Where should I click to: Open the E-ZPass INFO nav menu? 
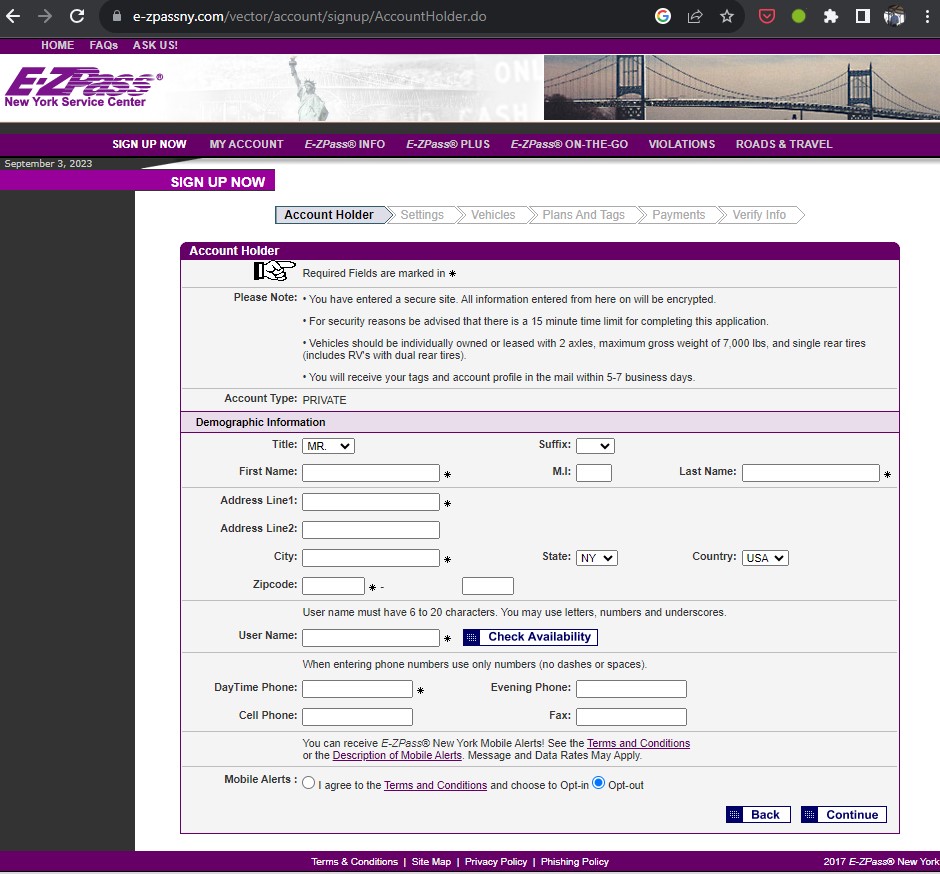coord(345,144)
